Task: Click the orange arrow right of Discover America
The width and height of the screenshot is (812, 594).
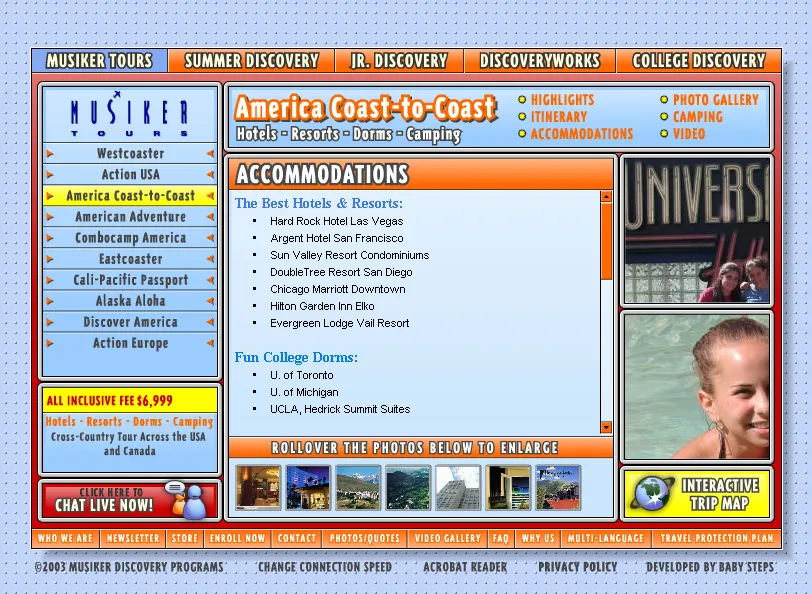Action: (210, 322)
